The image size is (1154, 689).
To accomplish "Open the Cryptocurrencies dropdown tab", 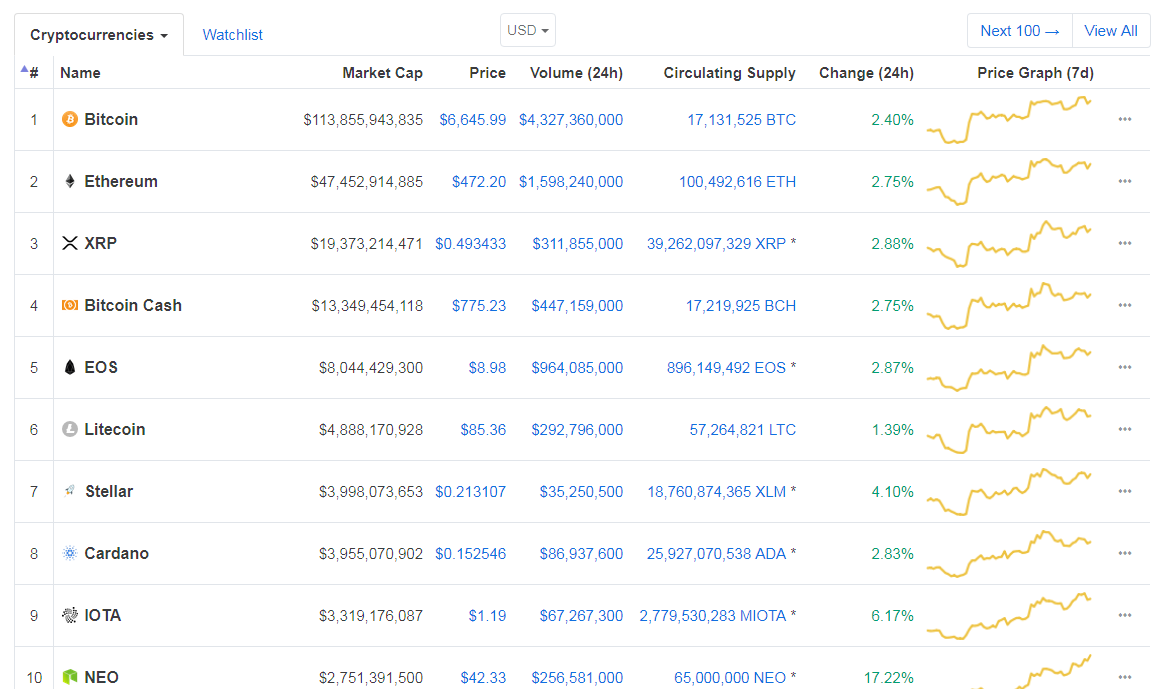I will tap(99, 35).
